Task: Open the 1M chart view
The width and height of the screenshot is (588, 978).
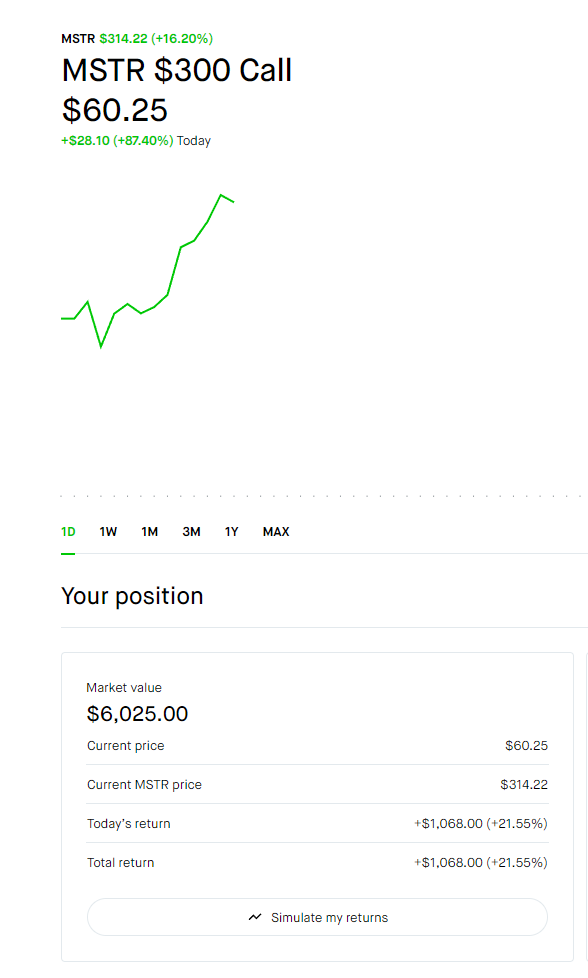Action: [x=149, y=531]
